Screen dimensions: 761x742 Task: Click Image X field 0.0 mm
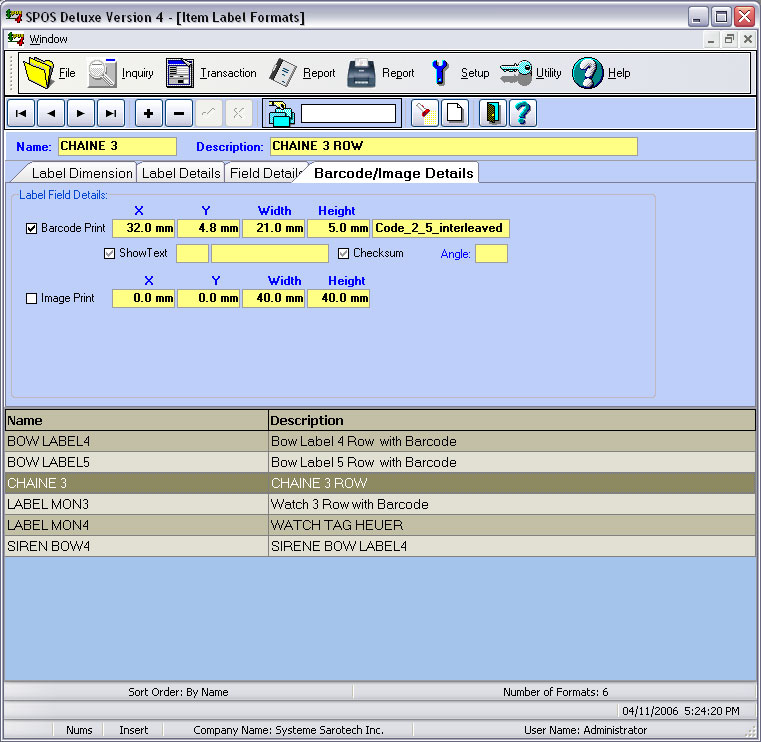(x=144, y=298)
